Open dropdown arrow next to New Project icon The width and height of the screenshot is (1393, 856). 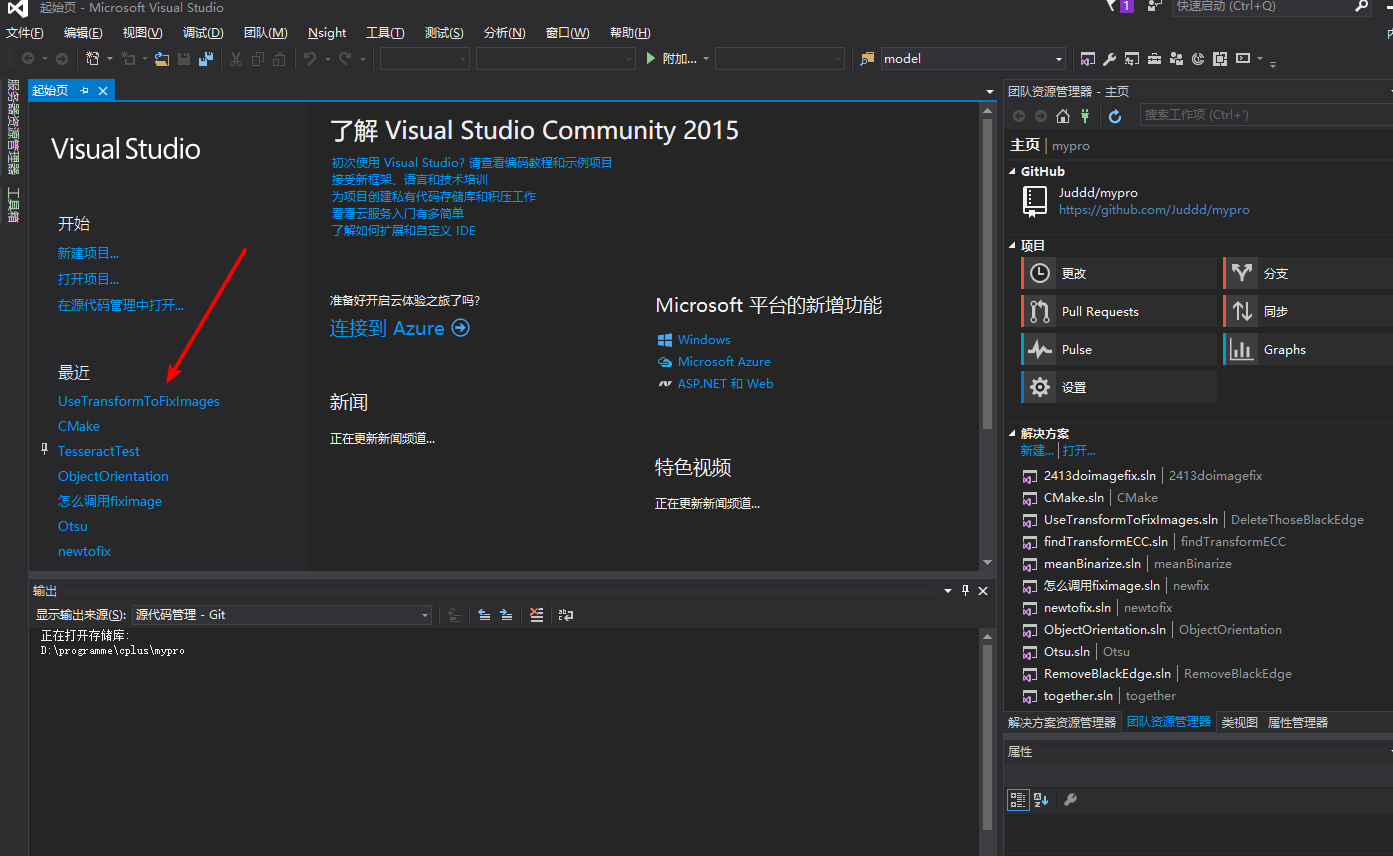click(x=110, y=59)
